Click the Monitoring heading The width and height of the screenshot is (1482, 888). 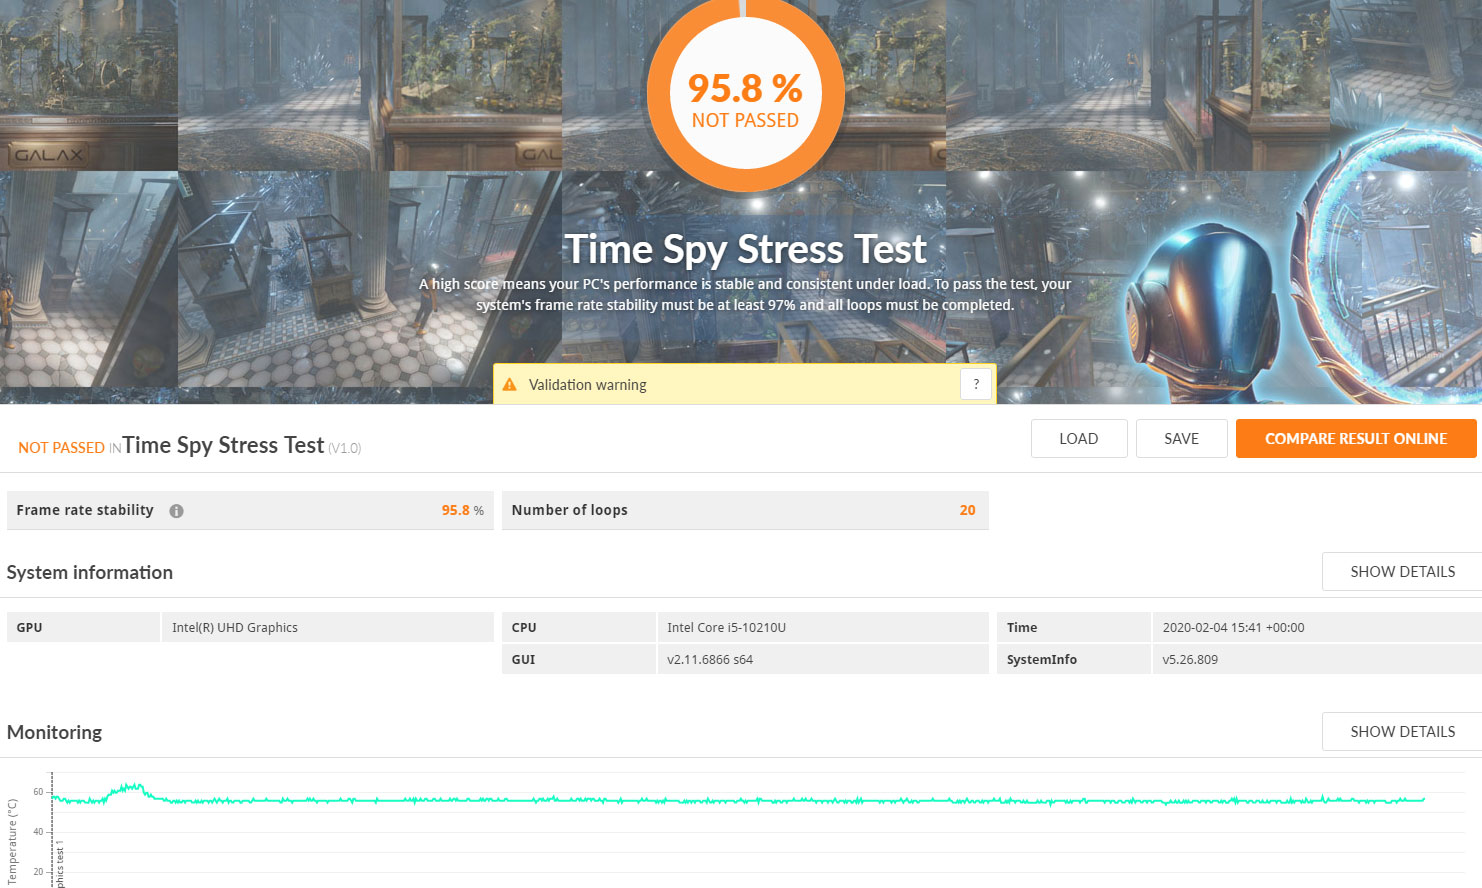click(54, 733)
